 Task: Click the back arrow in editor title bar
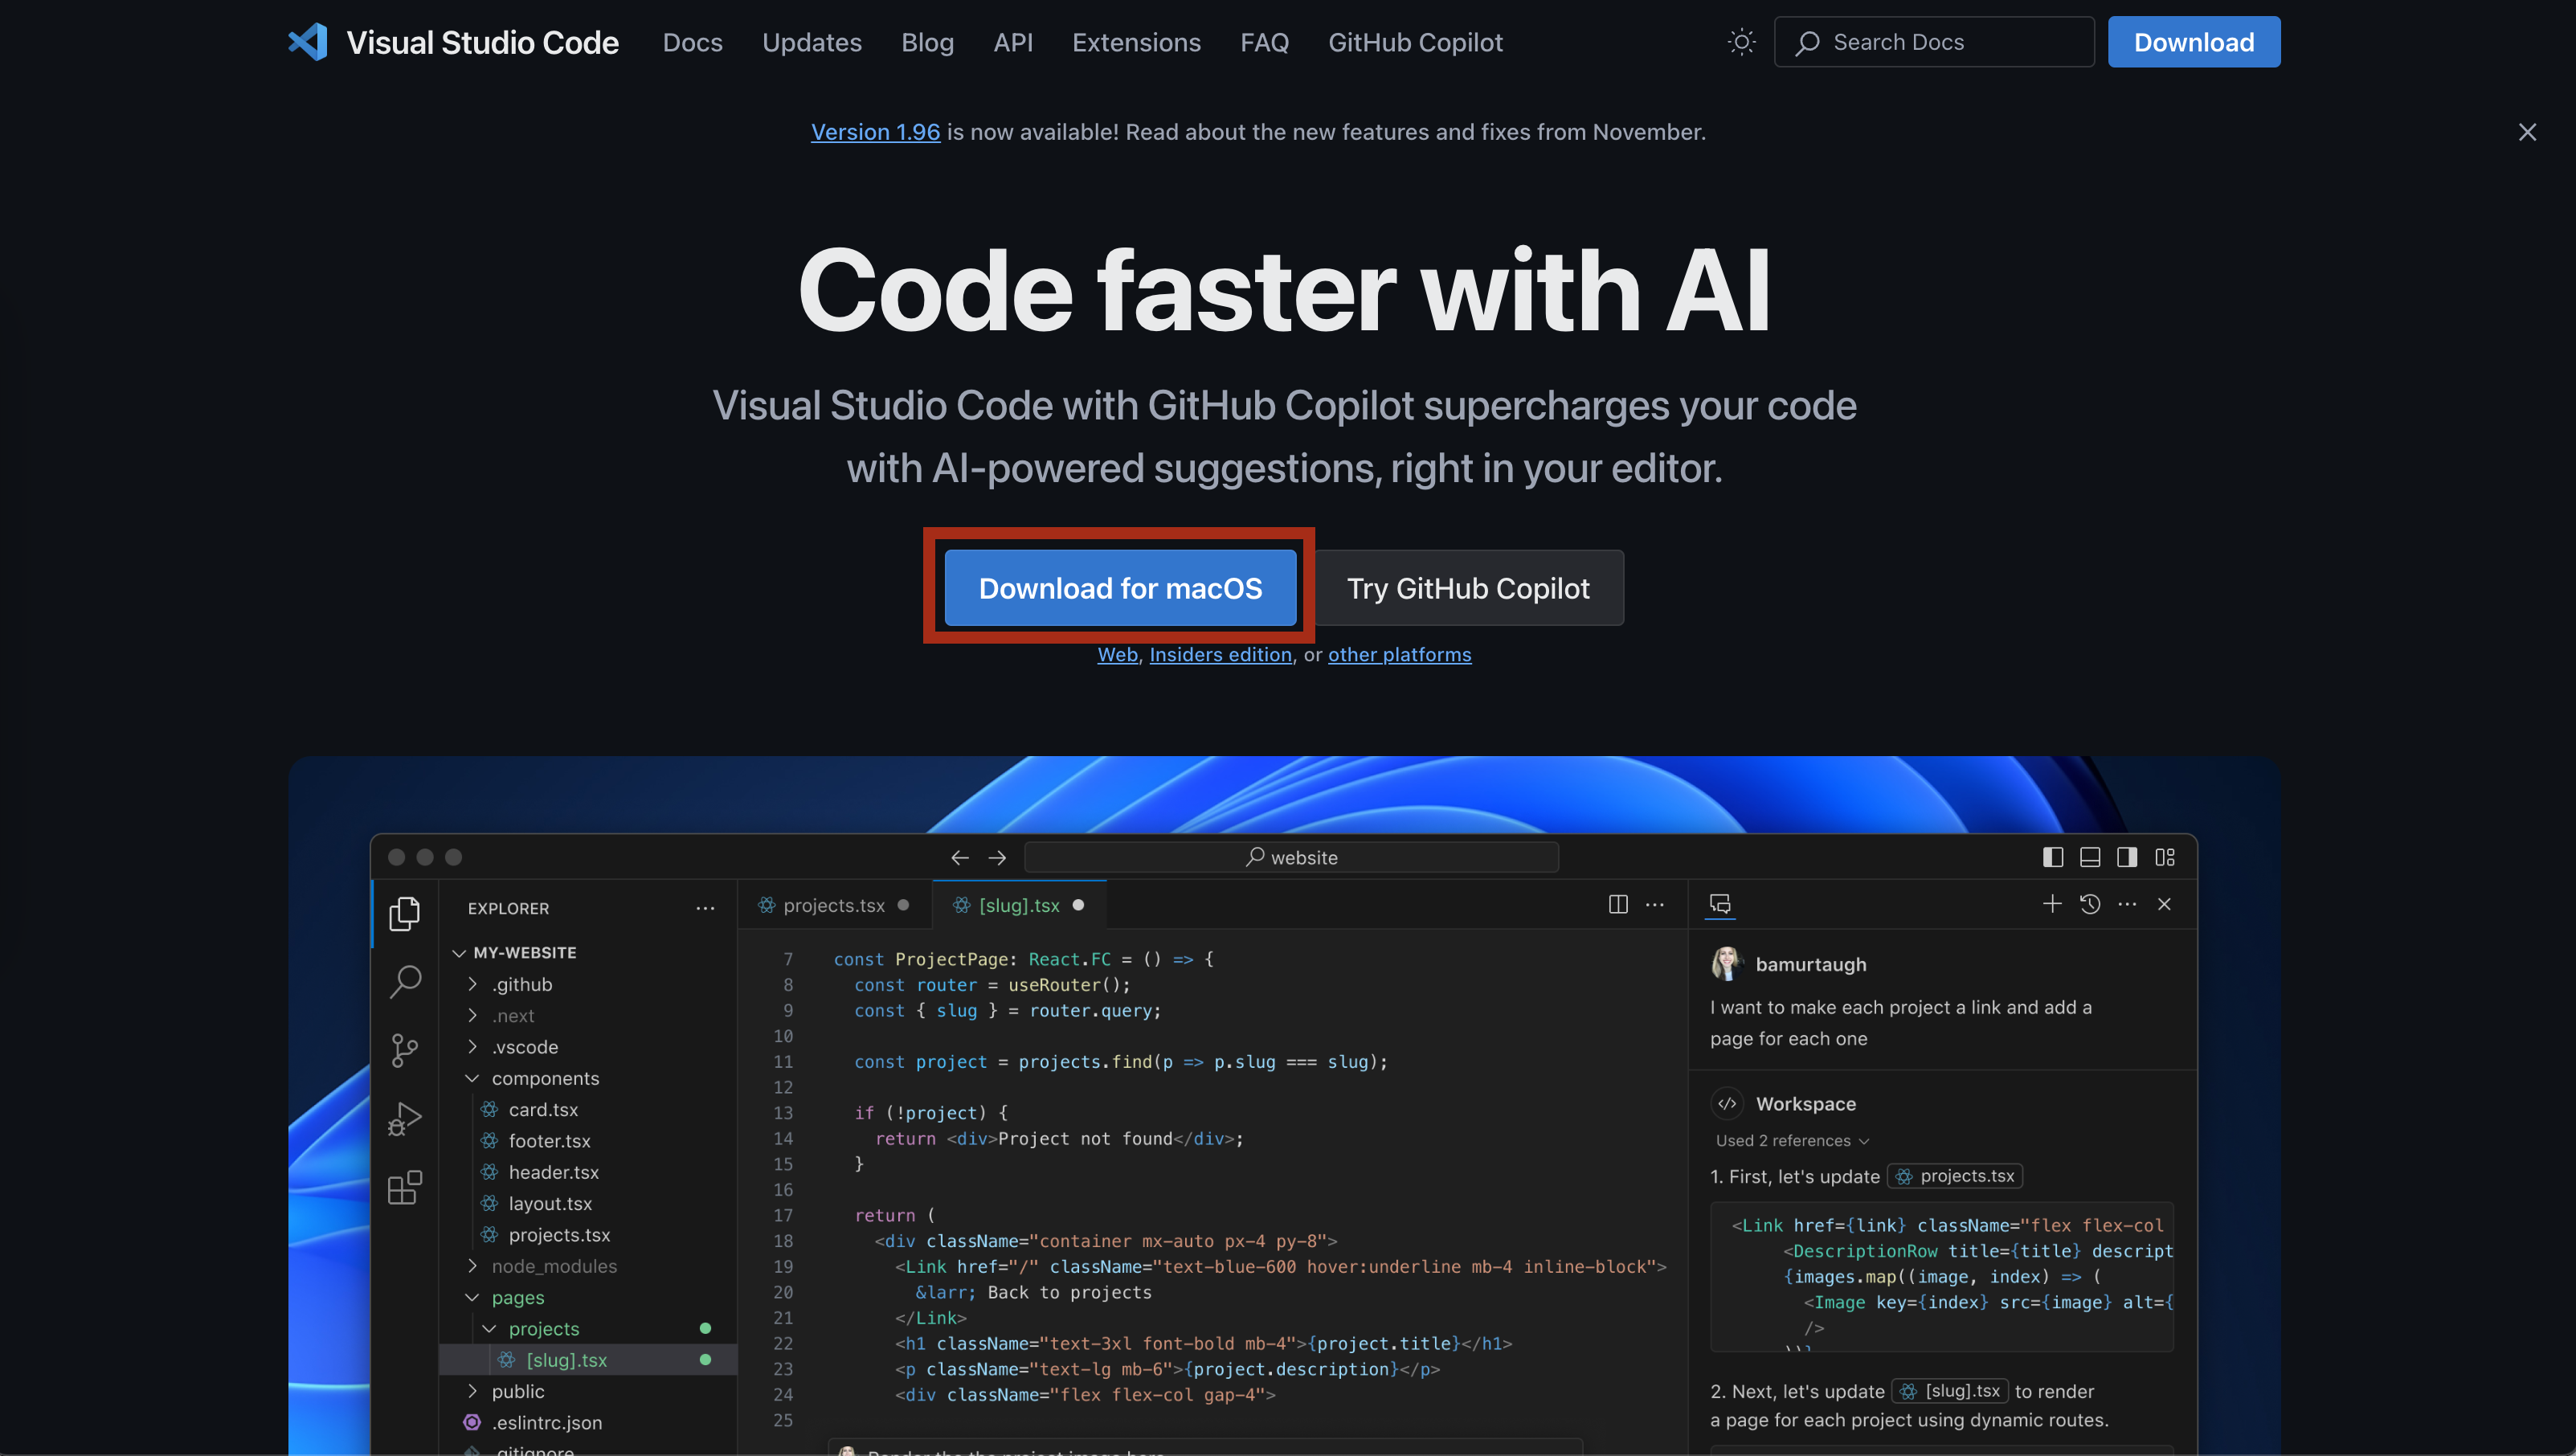point(960,857)
